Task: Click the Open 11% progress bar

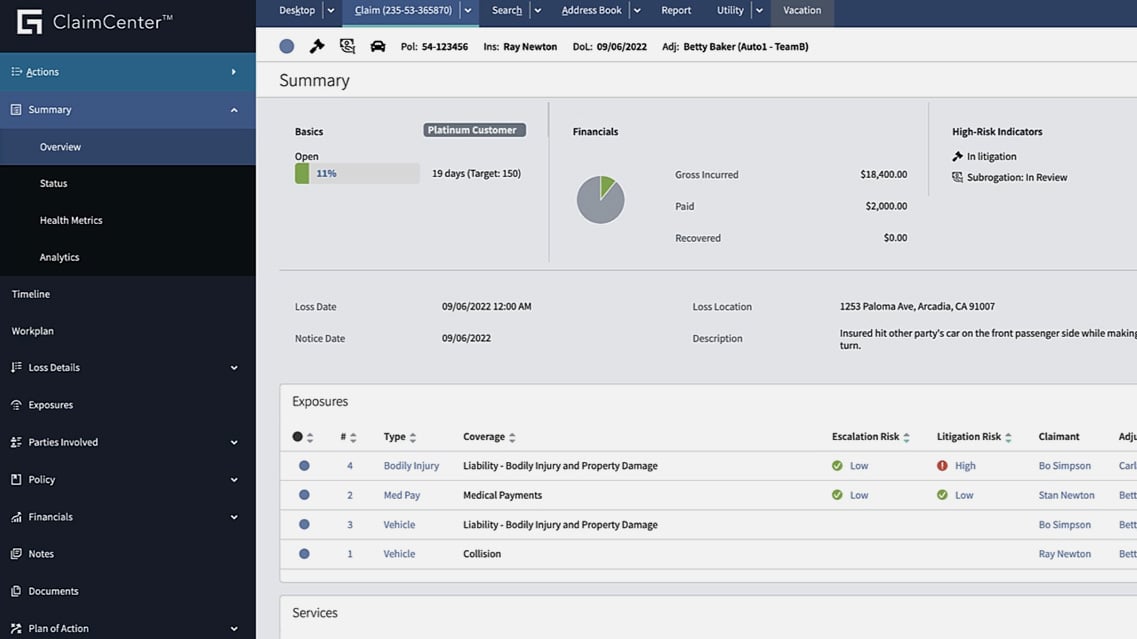Action: 359,173
